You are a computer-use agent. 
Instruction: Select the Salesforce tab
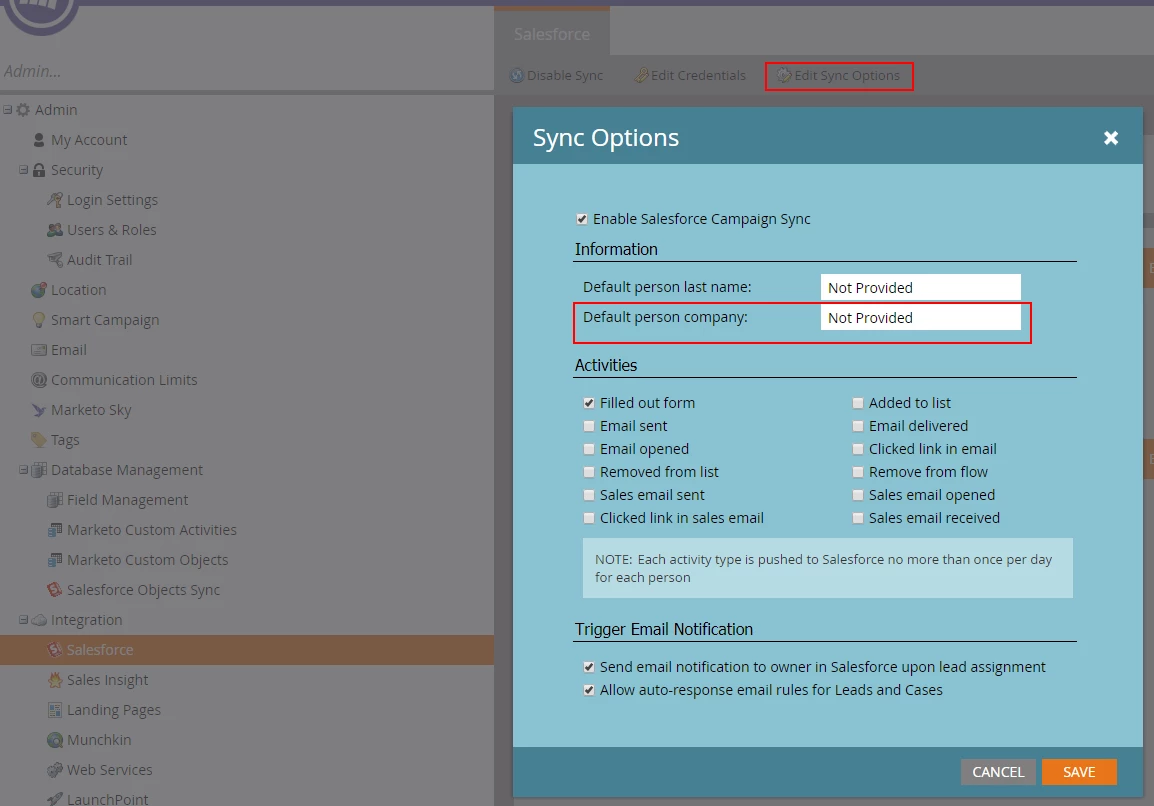[552, 34]
